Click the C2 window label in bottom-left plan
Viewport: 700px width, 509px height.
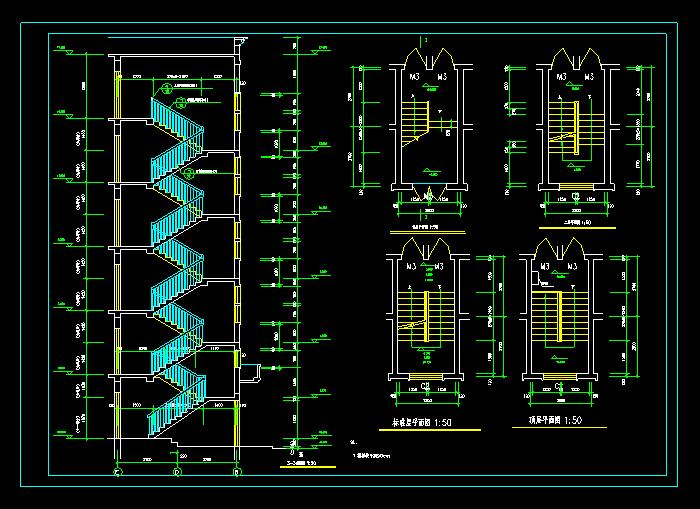click(x=426, y=385)
